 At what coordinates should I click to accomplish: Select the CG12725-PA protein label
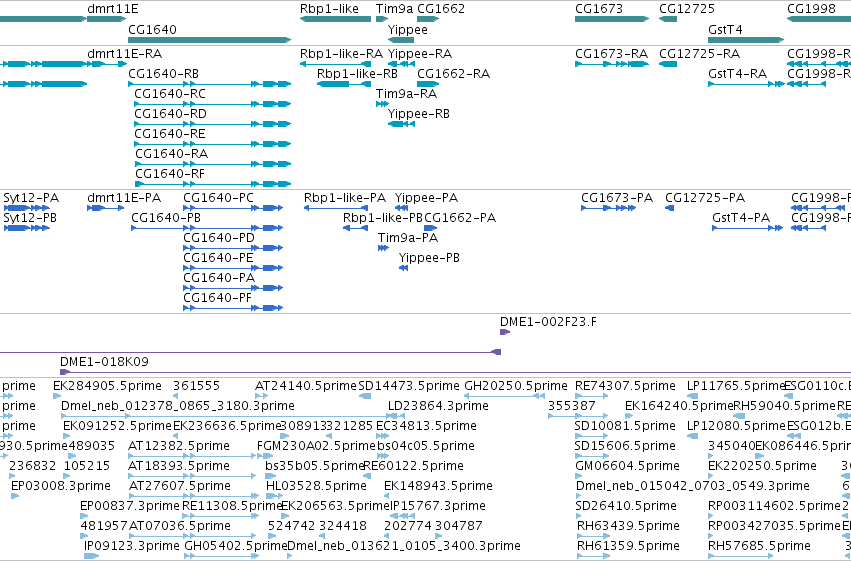click(705, 198)
